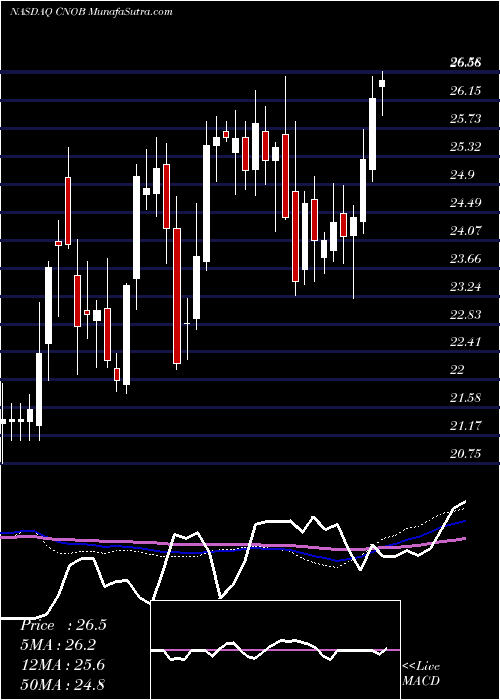Select the 24.49 price axis label
The width and height of the screenshot is (500, 700).
[465, 203]
